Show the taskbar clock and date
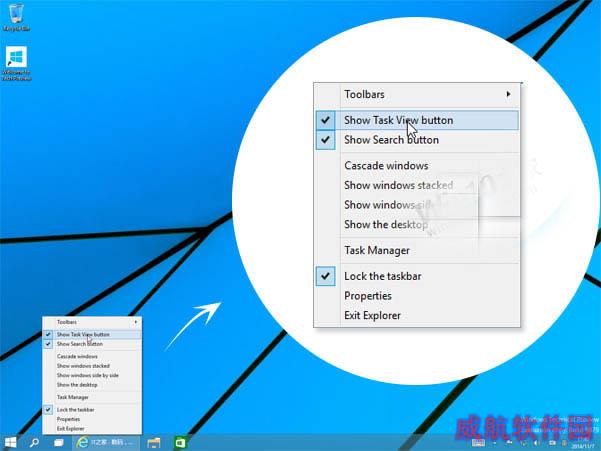Viewport: 601px width, 451px height. point(583,444)
